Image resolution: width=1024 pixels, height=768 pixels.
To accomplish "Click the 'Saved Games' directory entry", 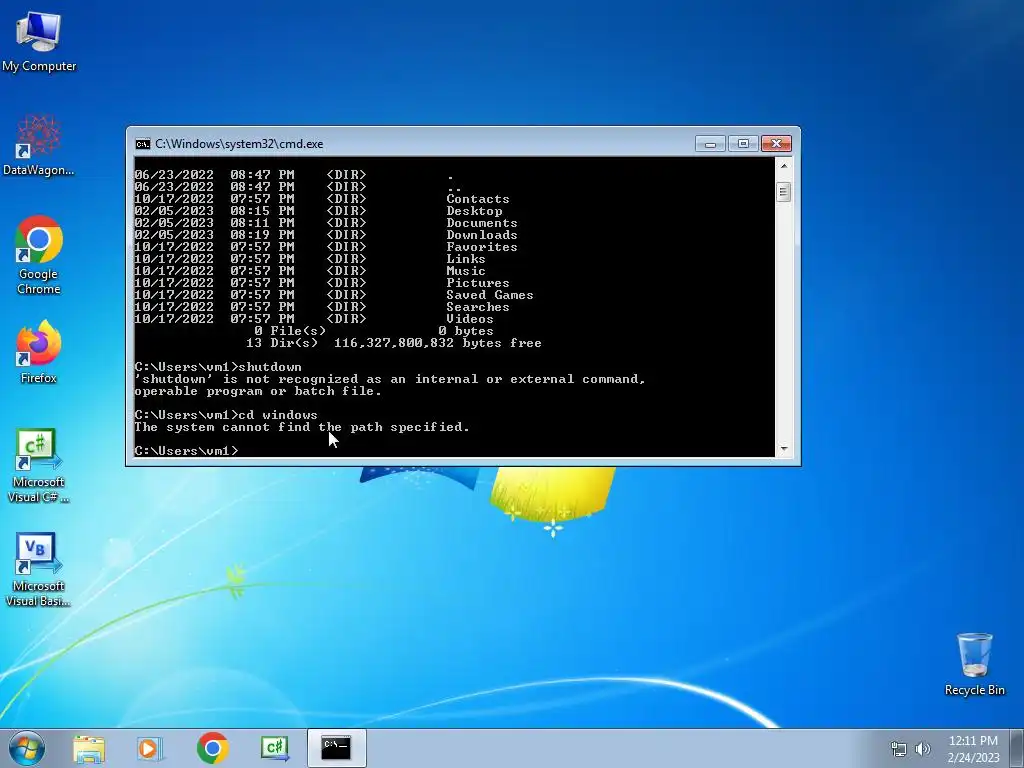I will point(490,295).
